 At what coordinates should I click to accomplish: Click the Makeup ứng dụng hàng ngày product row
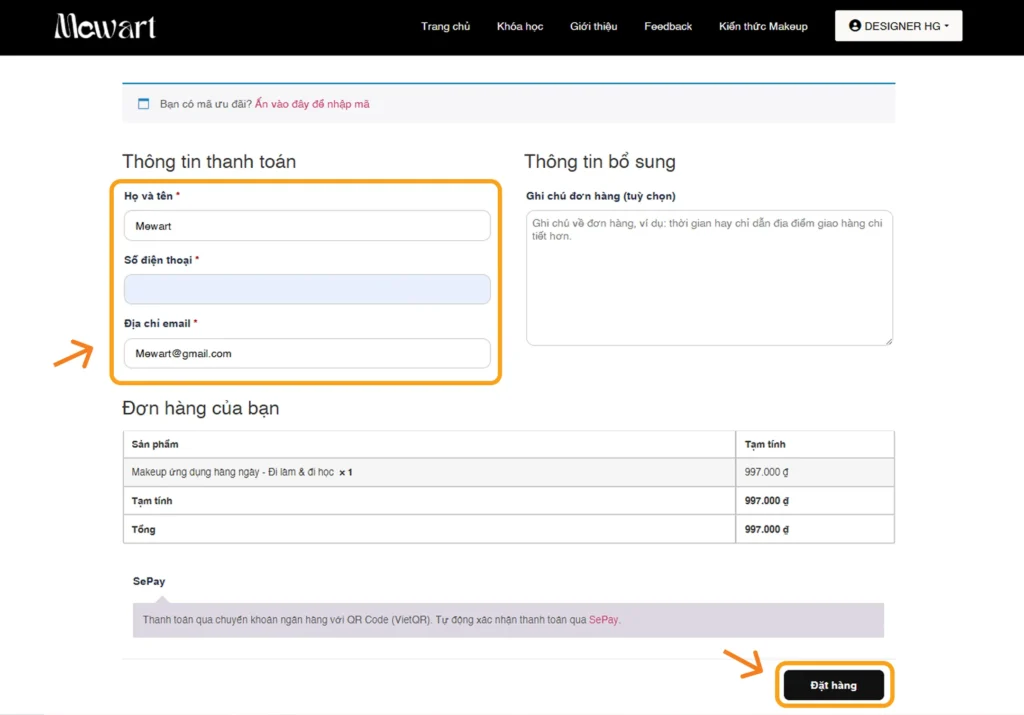coord(242,472)
